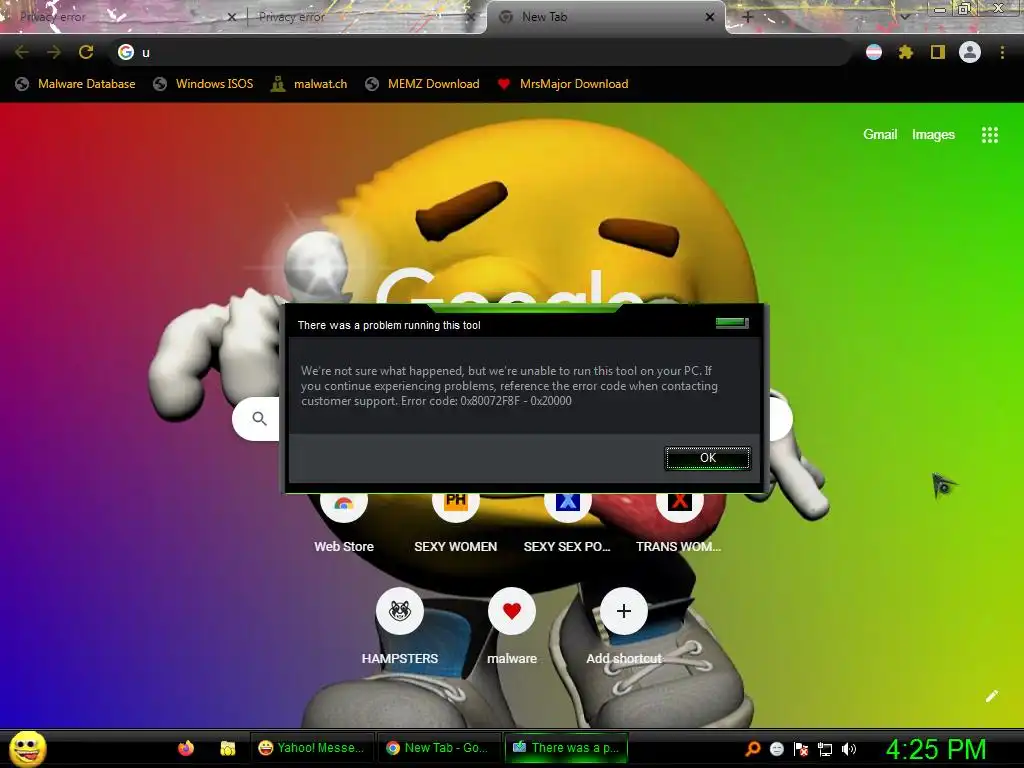Open the network tray icon
Screen dimensions: 1024x768
point(825,749)
